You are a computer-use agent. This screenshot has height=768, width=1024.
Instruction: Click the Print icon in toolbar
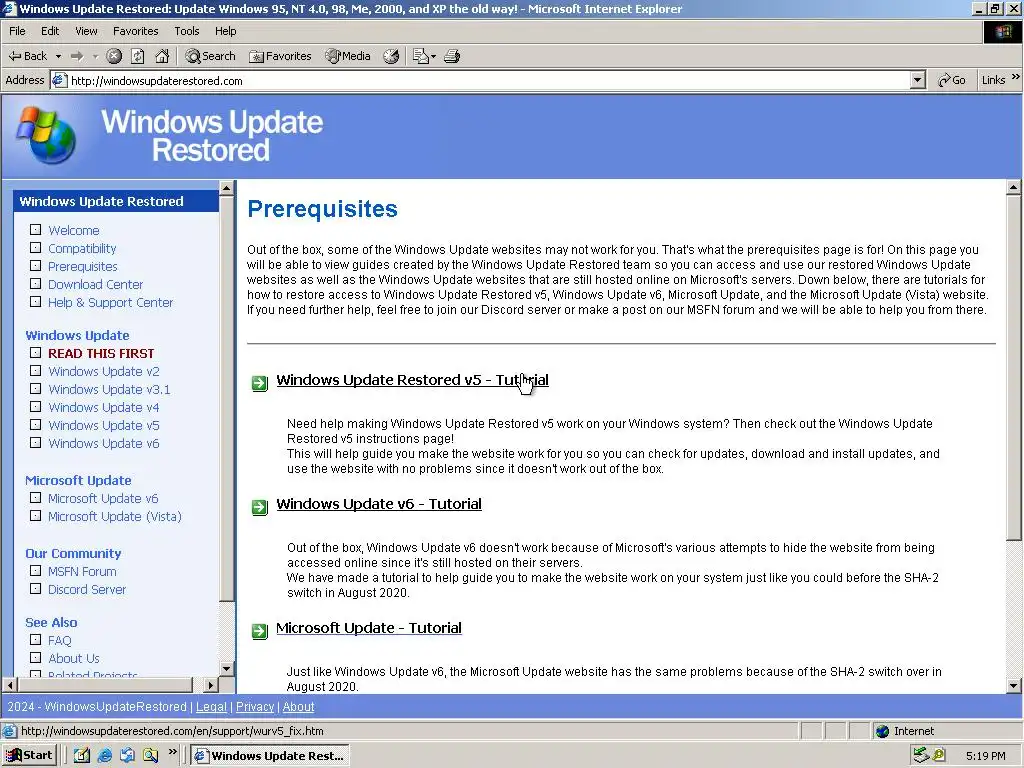pos(452,56)
